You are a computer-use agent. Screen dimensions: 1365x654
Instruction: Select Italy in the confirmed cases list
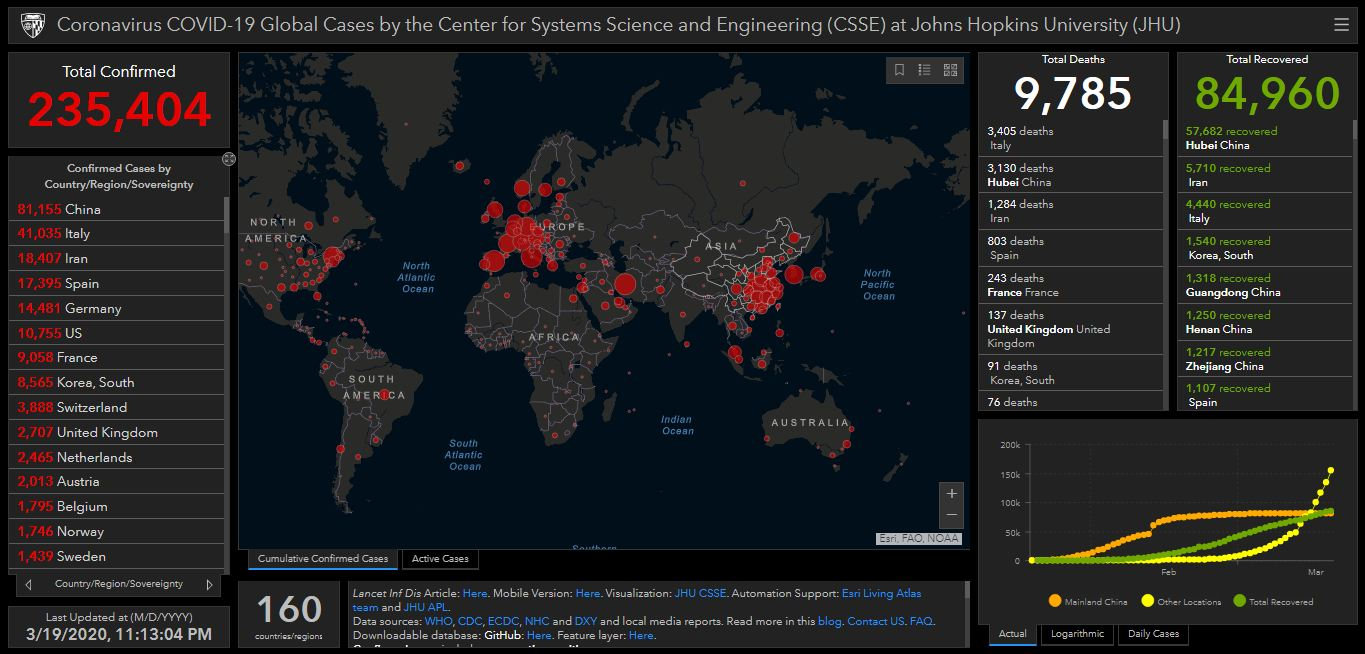click(x=77, y=234)
